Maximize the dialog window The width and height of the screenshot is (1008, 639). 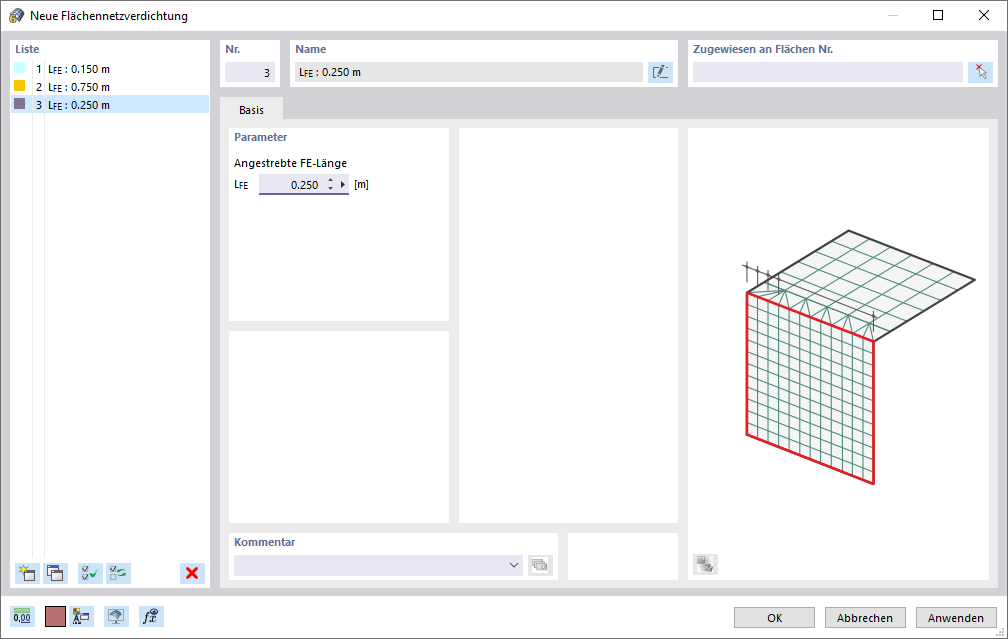938,15
